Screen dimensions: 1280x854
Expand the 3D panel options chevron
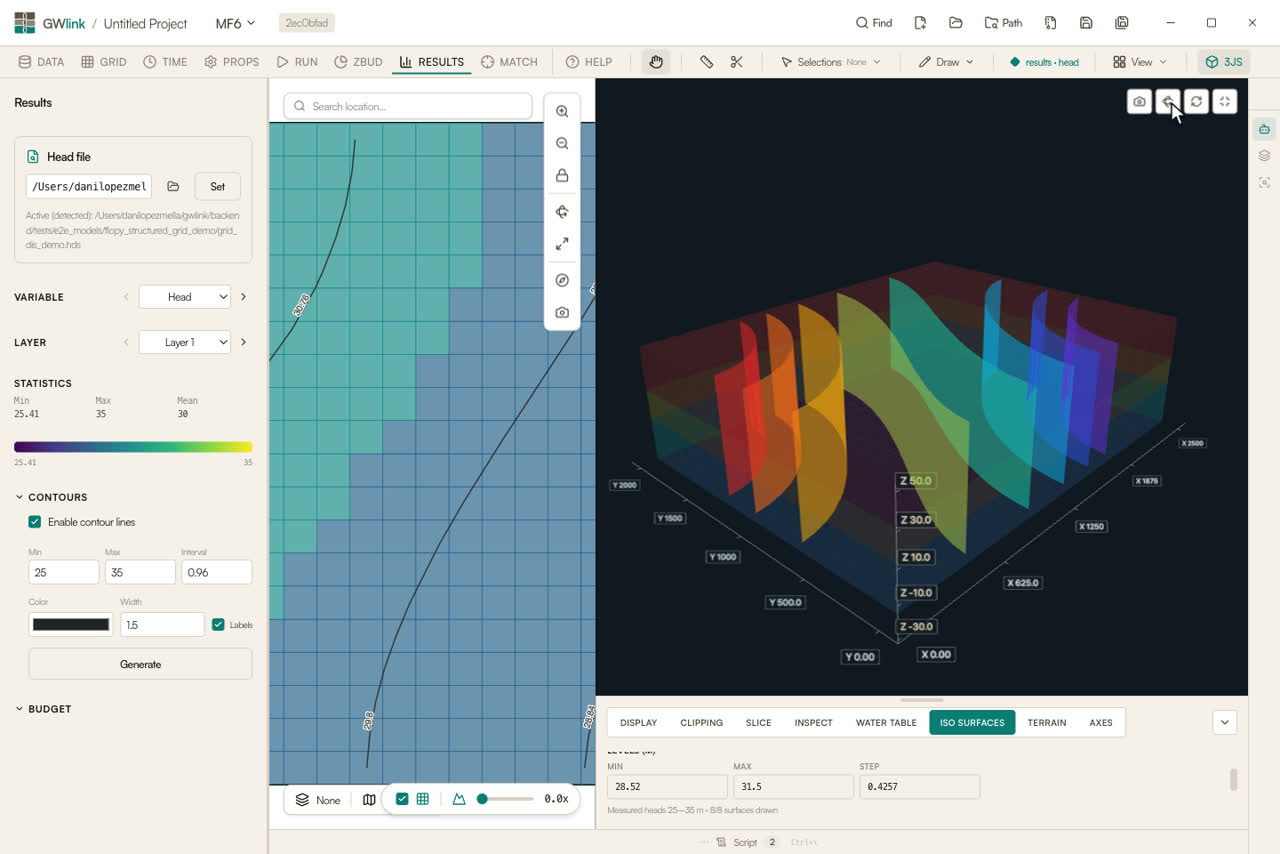[1225, 722]
